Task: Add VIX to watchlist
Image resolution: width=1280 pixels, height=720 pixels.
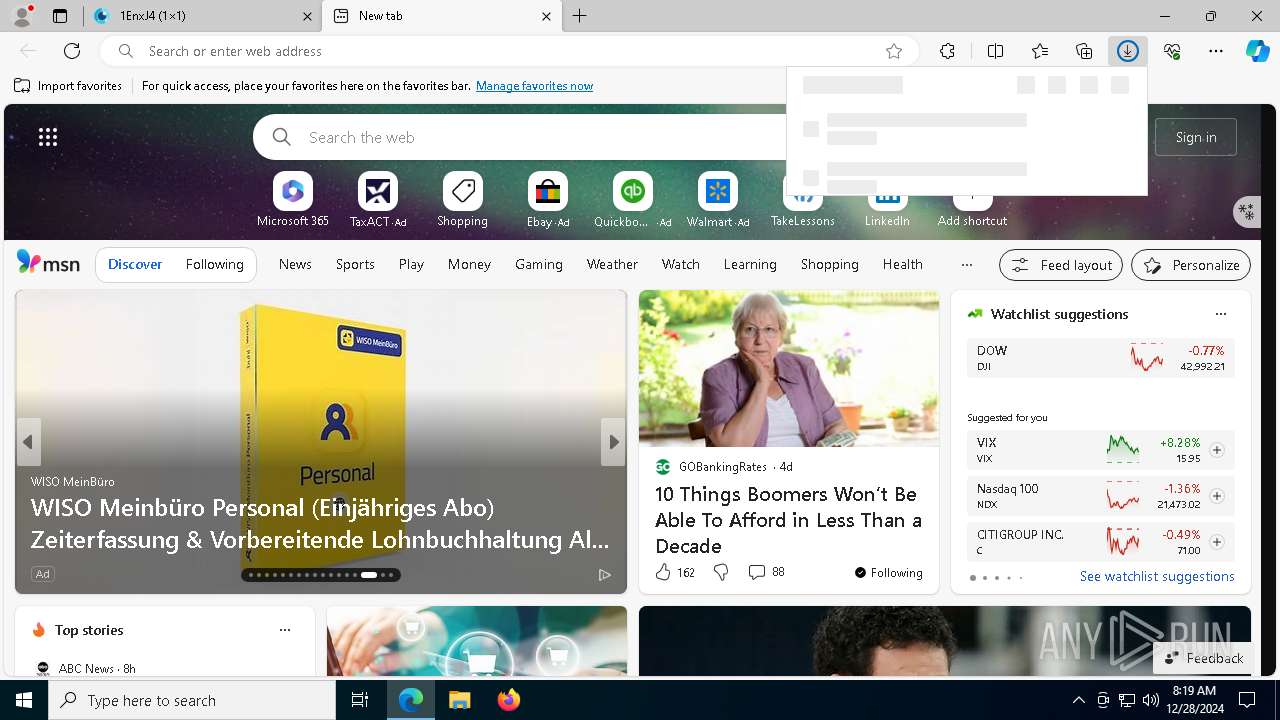Action: click(1217, 450)
